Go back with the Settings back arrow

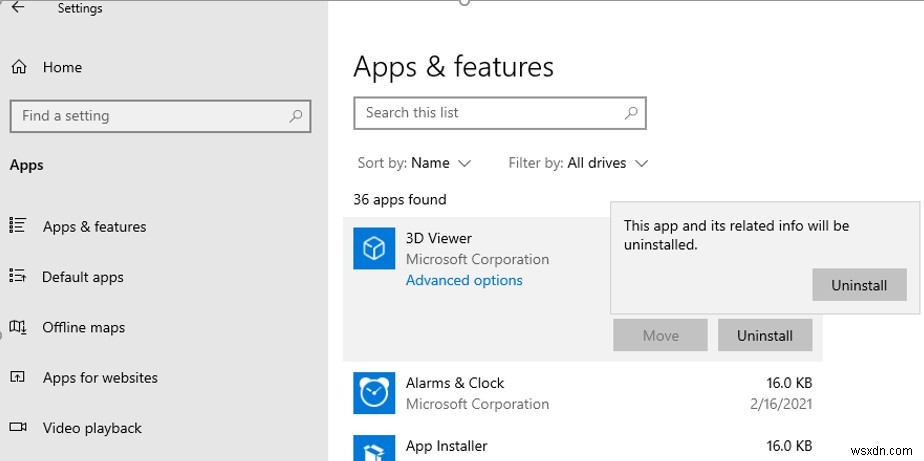point(18,7)
